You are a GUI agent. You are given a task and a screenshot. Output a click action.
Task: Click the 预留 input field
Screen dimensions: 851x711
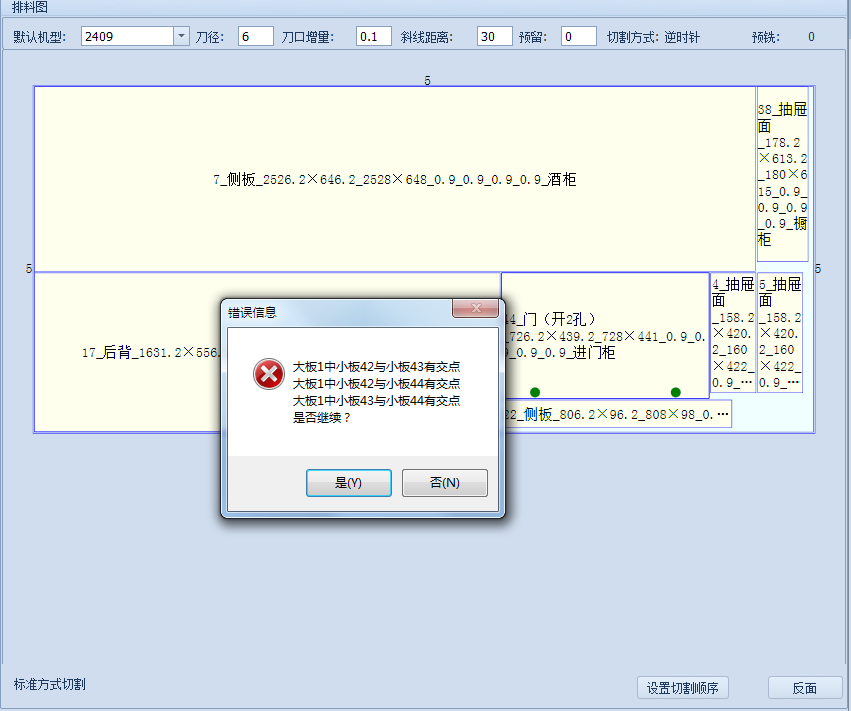[578, 37]
